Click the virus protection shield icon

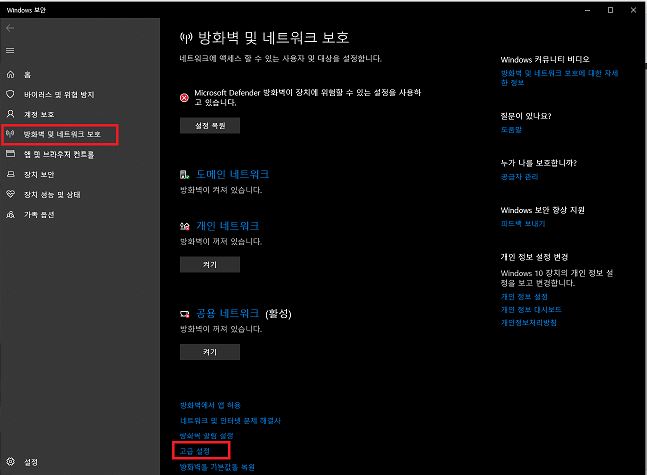pos(10,94)
